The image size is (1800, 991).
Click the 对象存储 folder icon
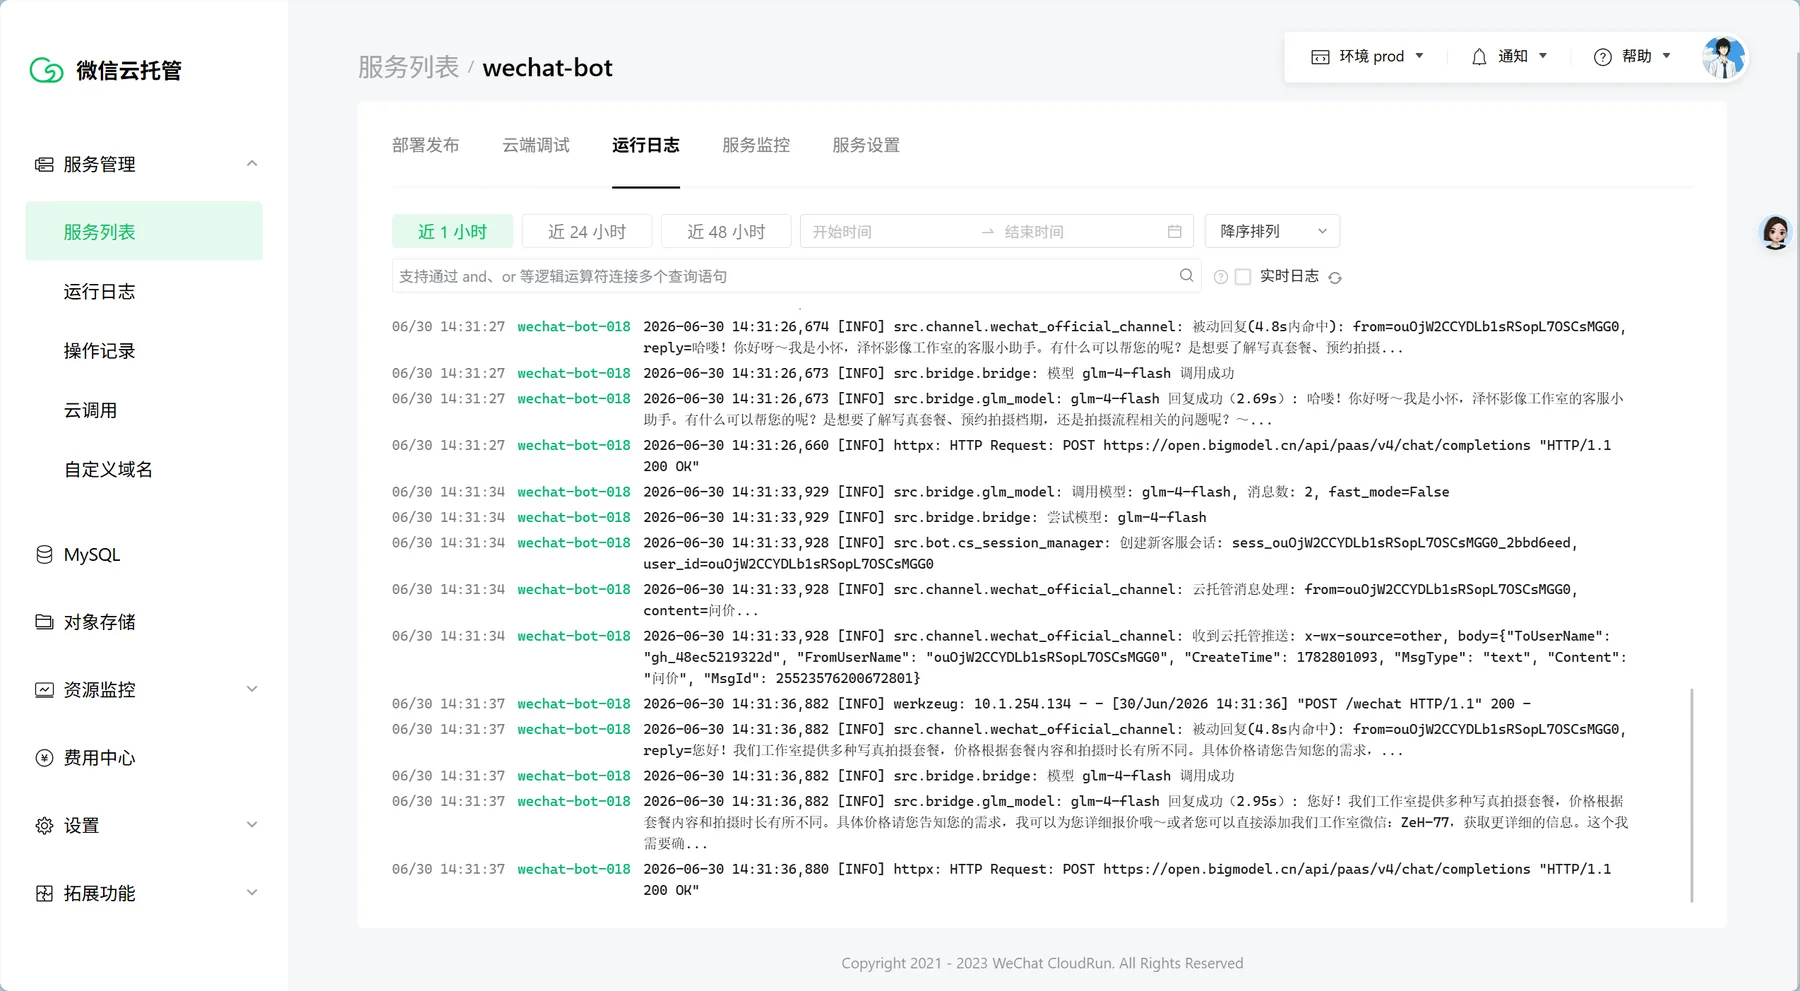point(44,622)
